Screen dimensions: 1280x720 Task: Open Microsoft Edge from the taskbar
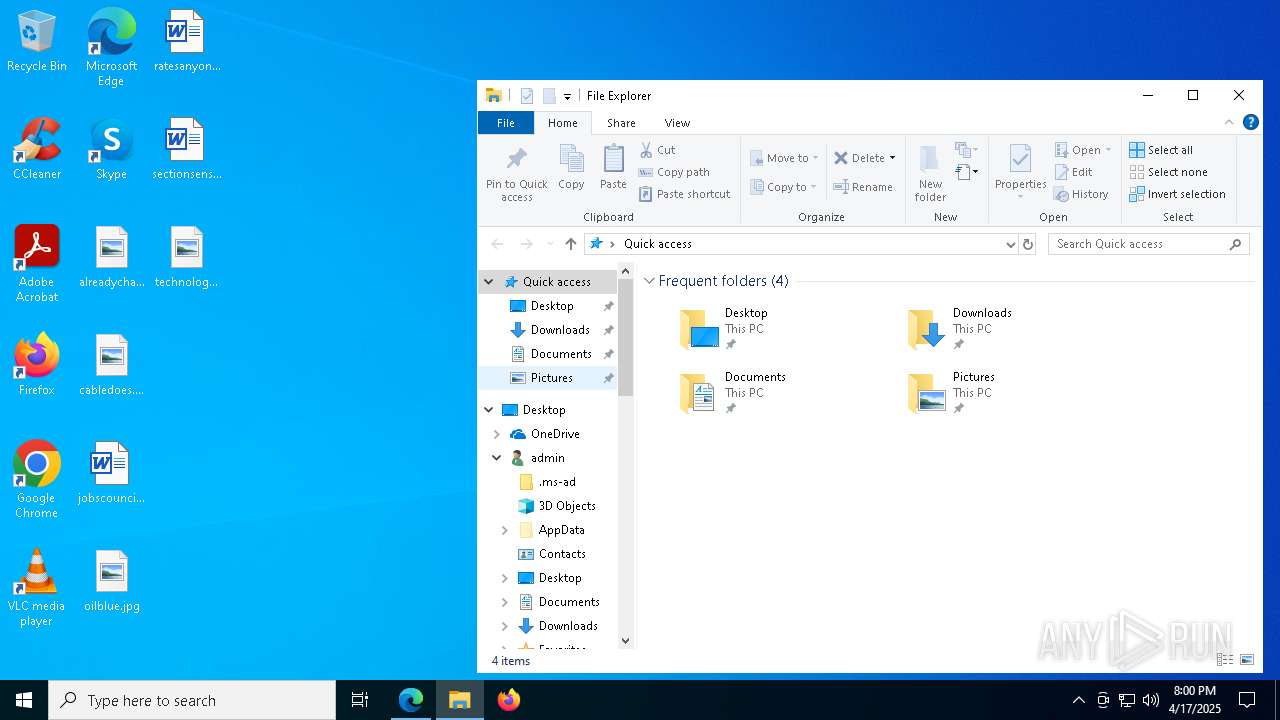click(411, 700)
